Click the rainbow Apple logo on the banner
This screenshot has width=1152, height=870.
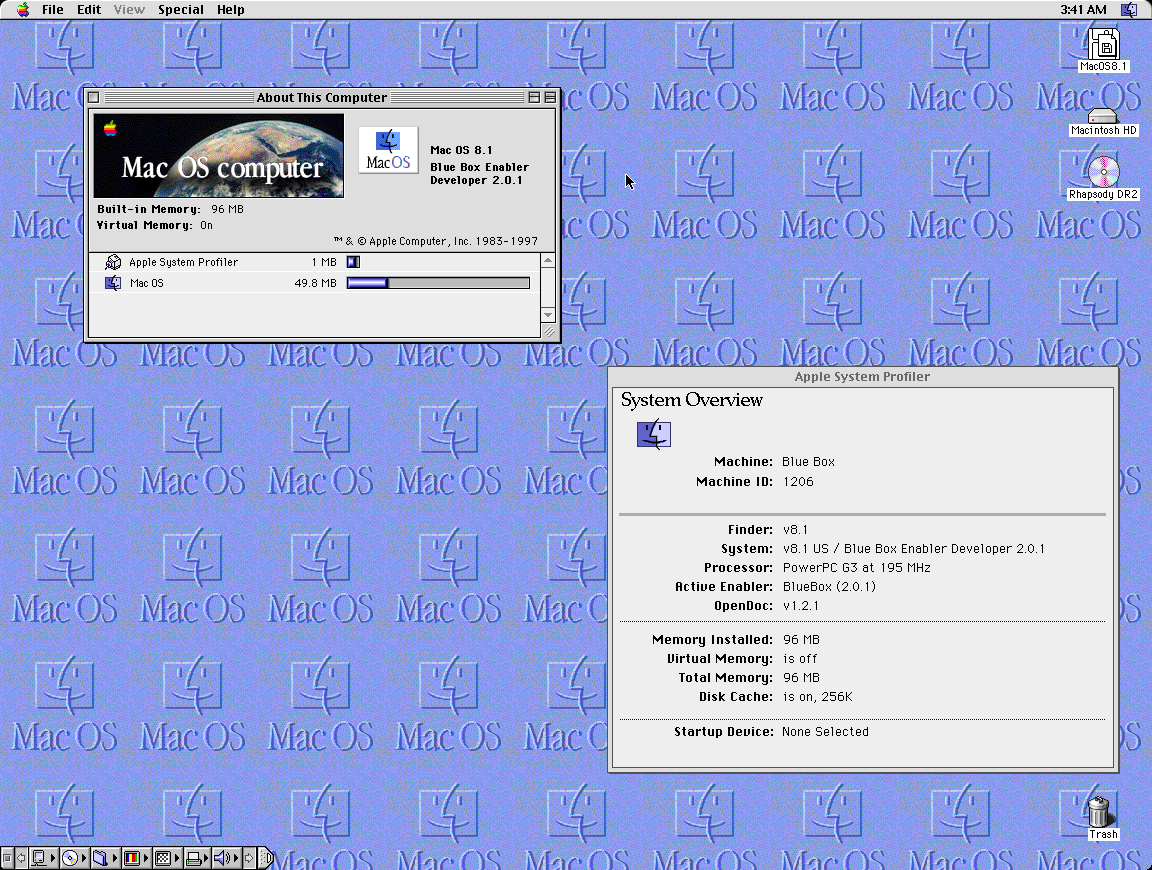pos(110,129)
